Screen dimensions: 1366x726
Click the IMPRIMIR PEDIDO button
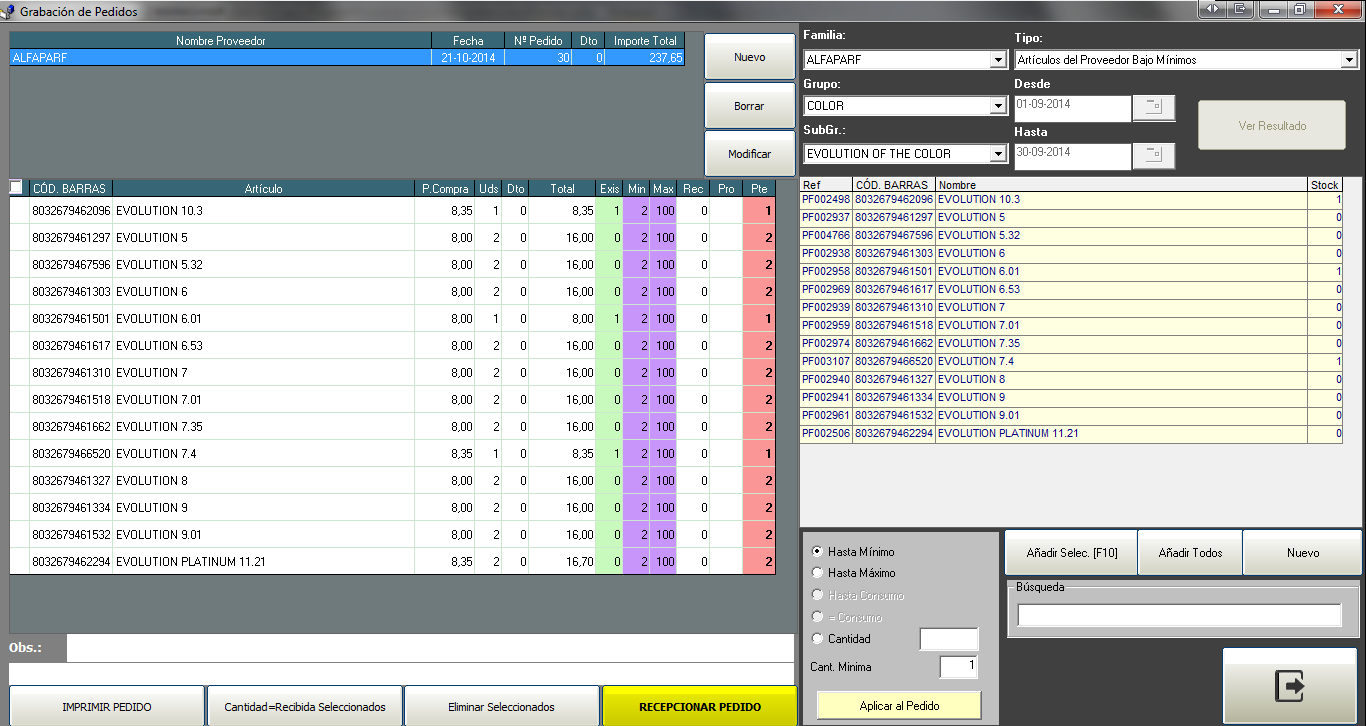coord(107,707)
